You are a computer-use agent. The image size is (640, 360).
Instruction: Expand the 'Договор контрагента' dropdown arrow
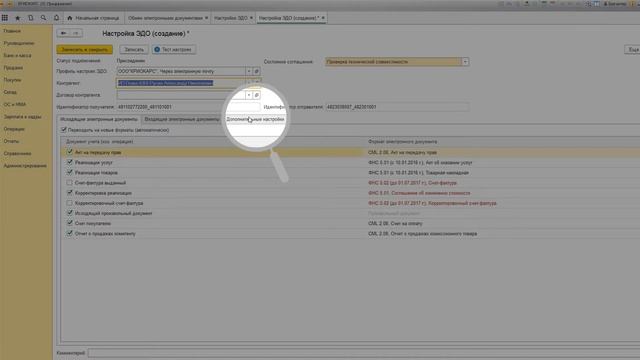pos(249,95)
